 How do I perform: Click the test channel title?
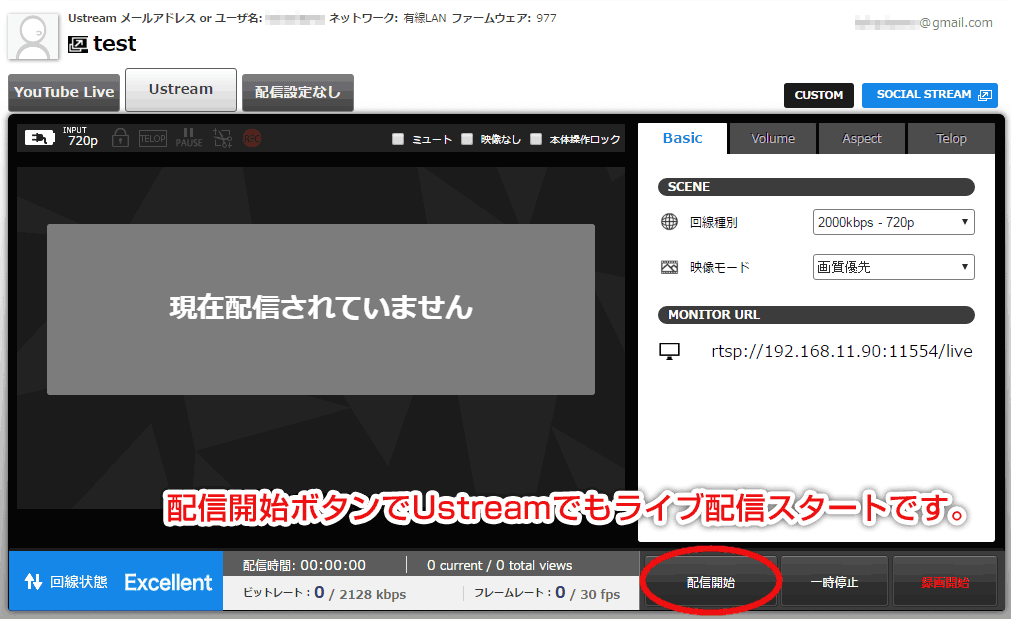click(x=114, y=44)
